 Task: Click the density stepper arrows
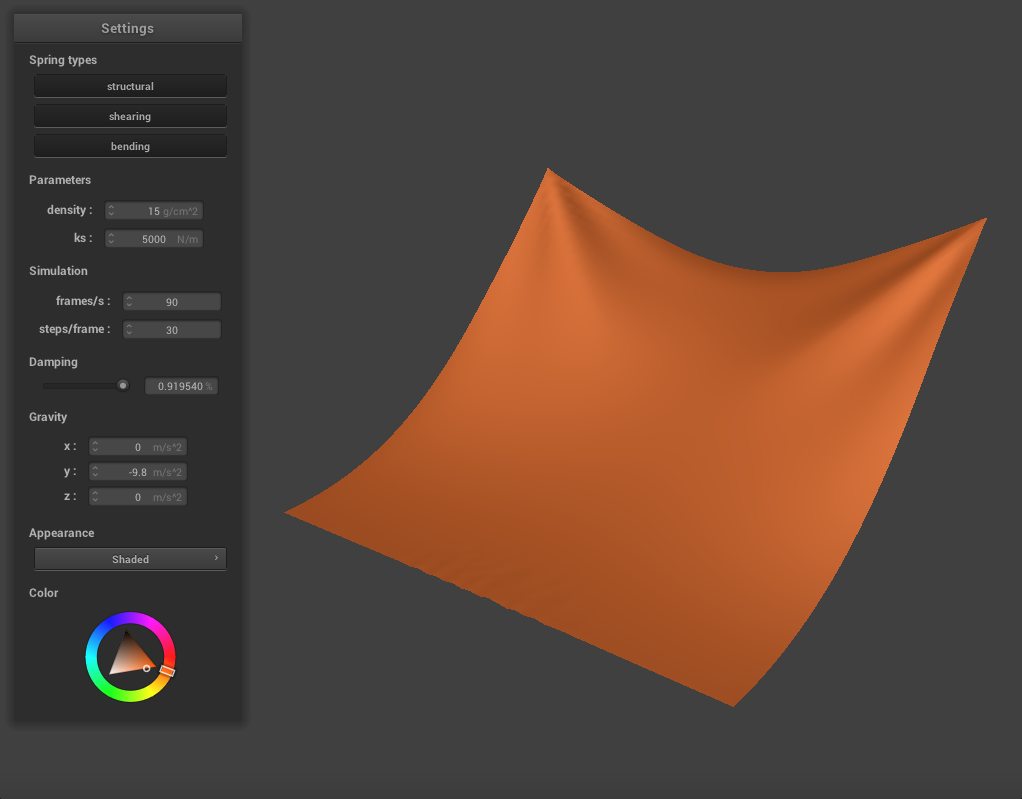pyautogui.click(x=111, y=211)
